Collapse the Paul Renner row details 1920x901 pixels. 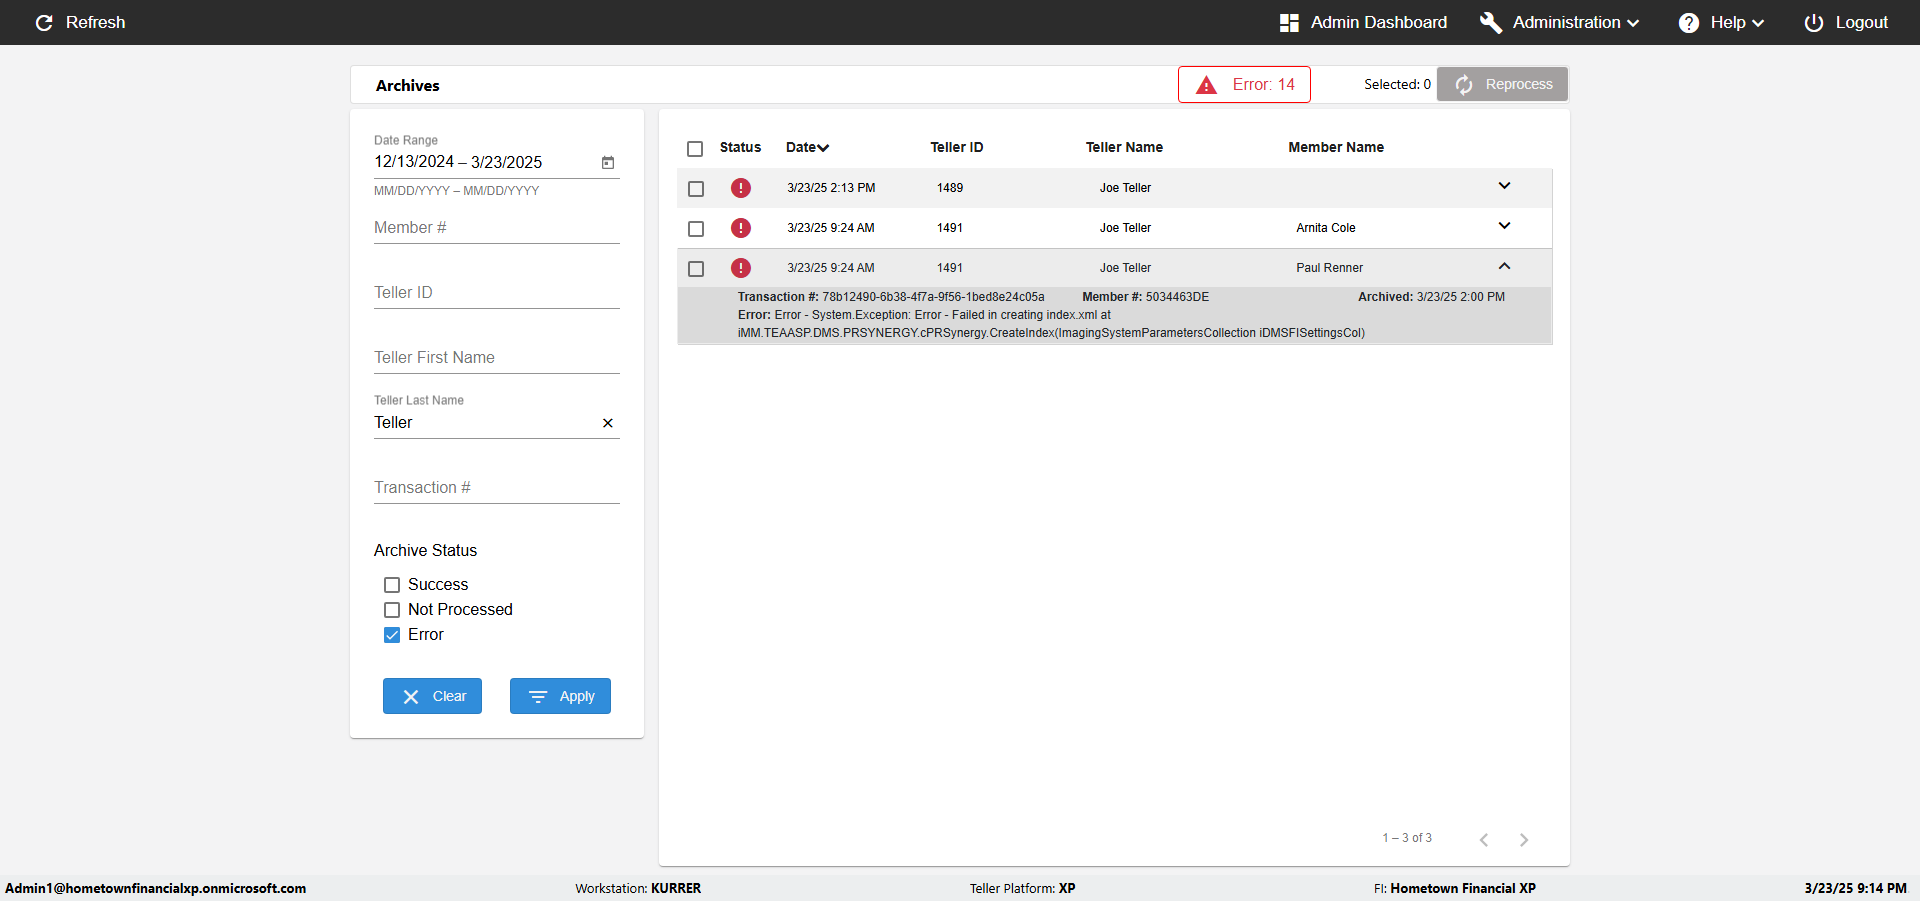point(1504,266)
